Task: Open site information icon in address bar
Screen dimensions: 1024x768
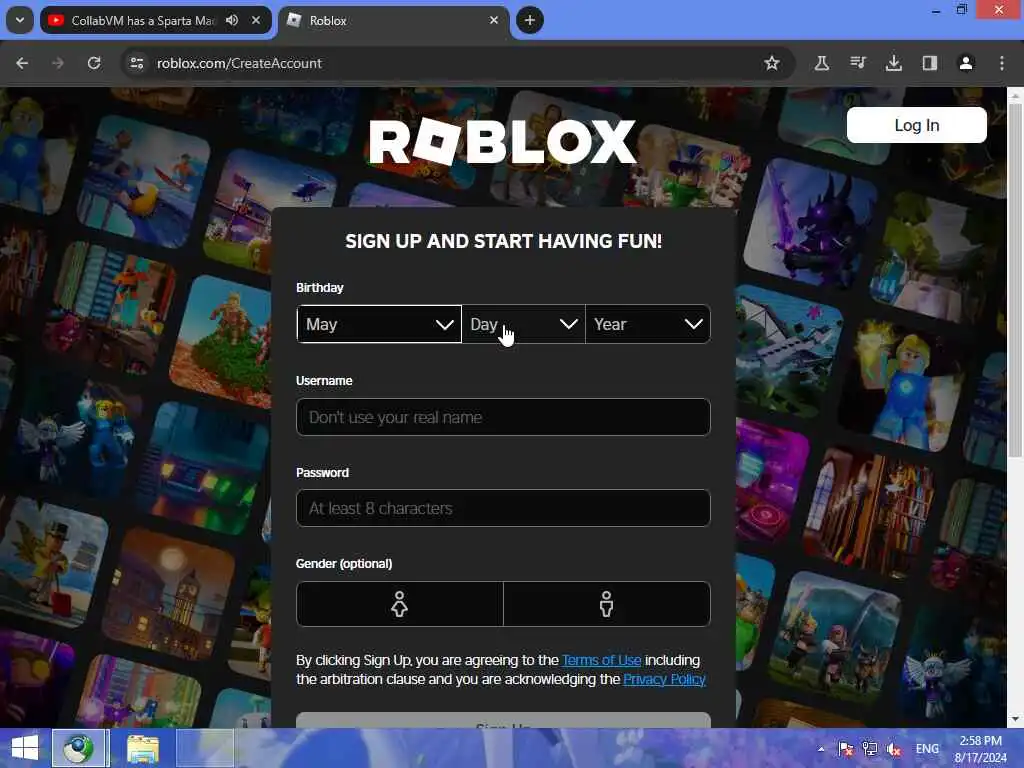Action: (136, 63)
